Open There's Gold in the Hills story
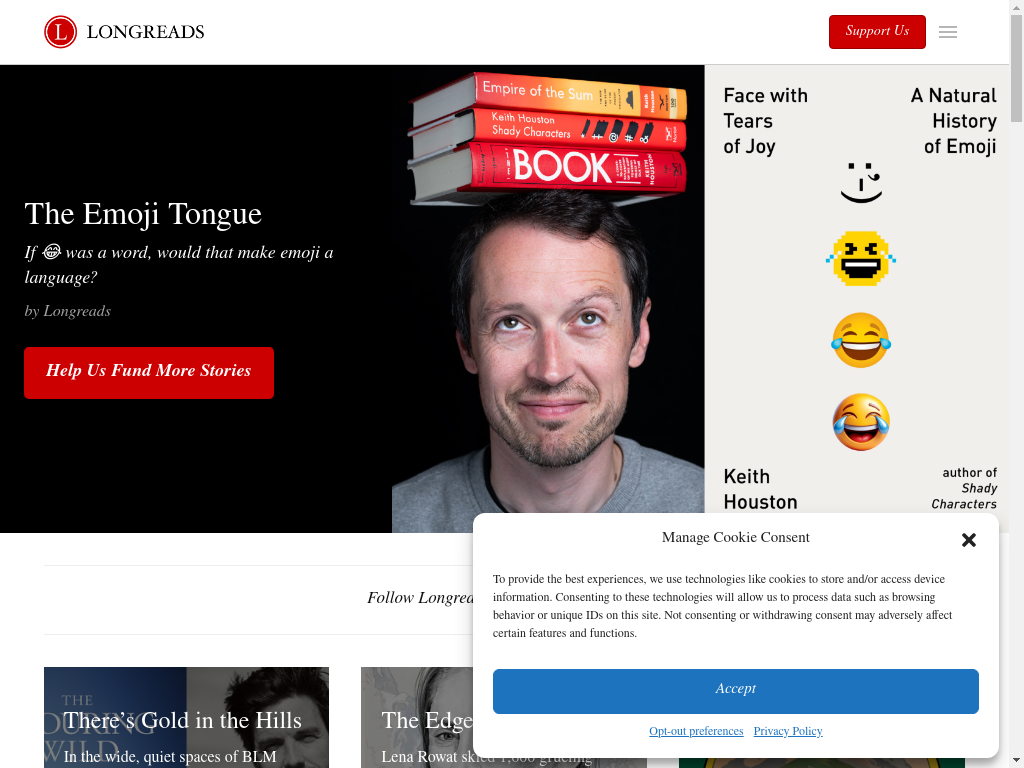Screen dimensions: 1024x768 (x=183, y=720)
